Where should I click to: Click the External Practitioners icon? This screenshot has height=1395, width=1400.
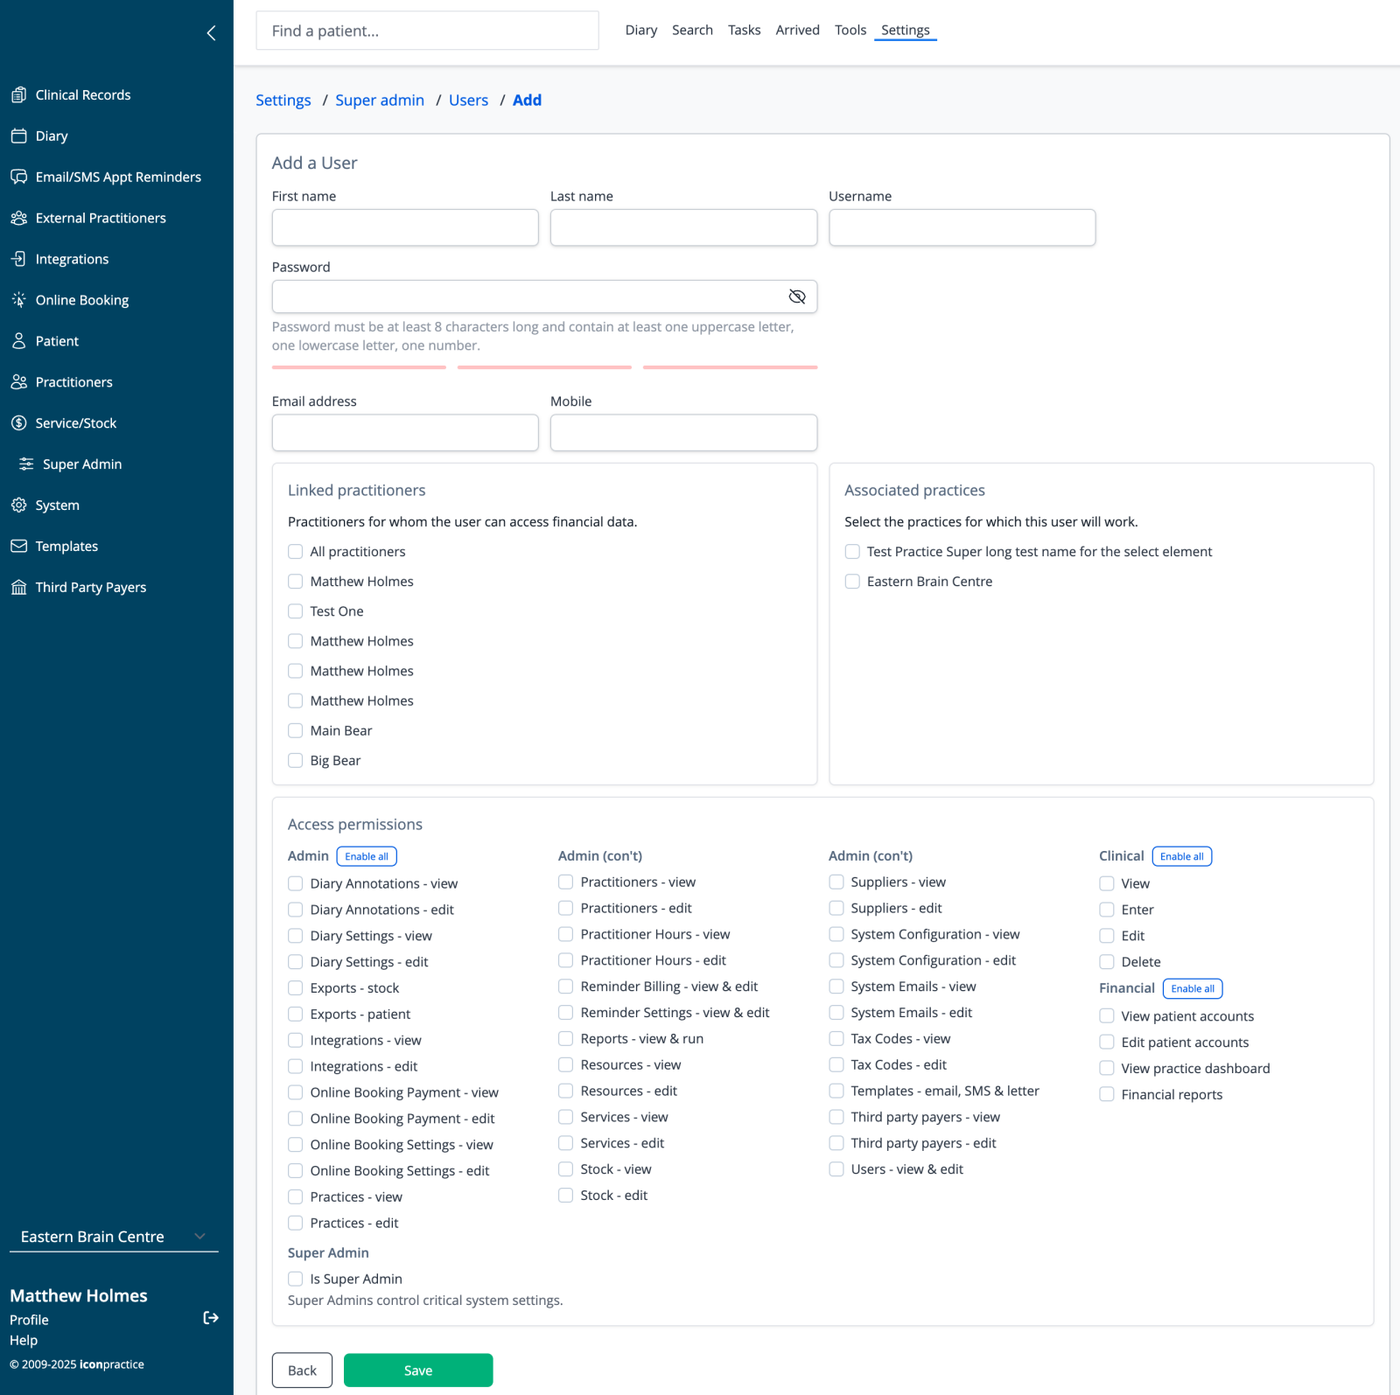[19, 218]
